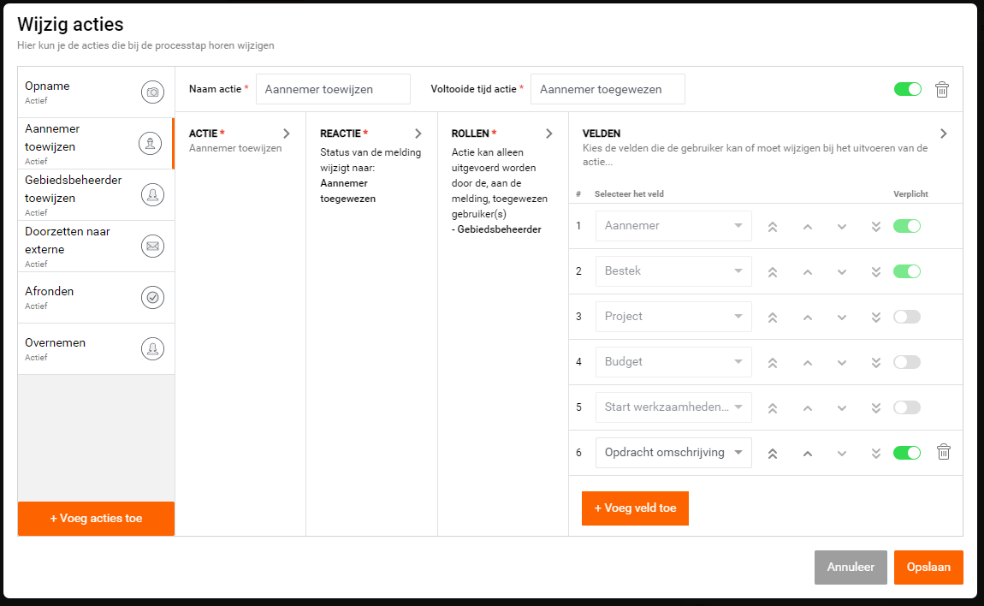Delete the Opdracht omschrijving field row

pyautogui.click(x=943, y=452)
